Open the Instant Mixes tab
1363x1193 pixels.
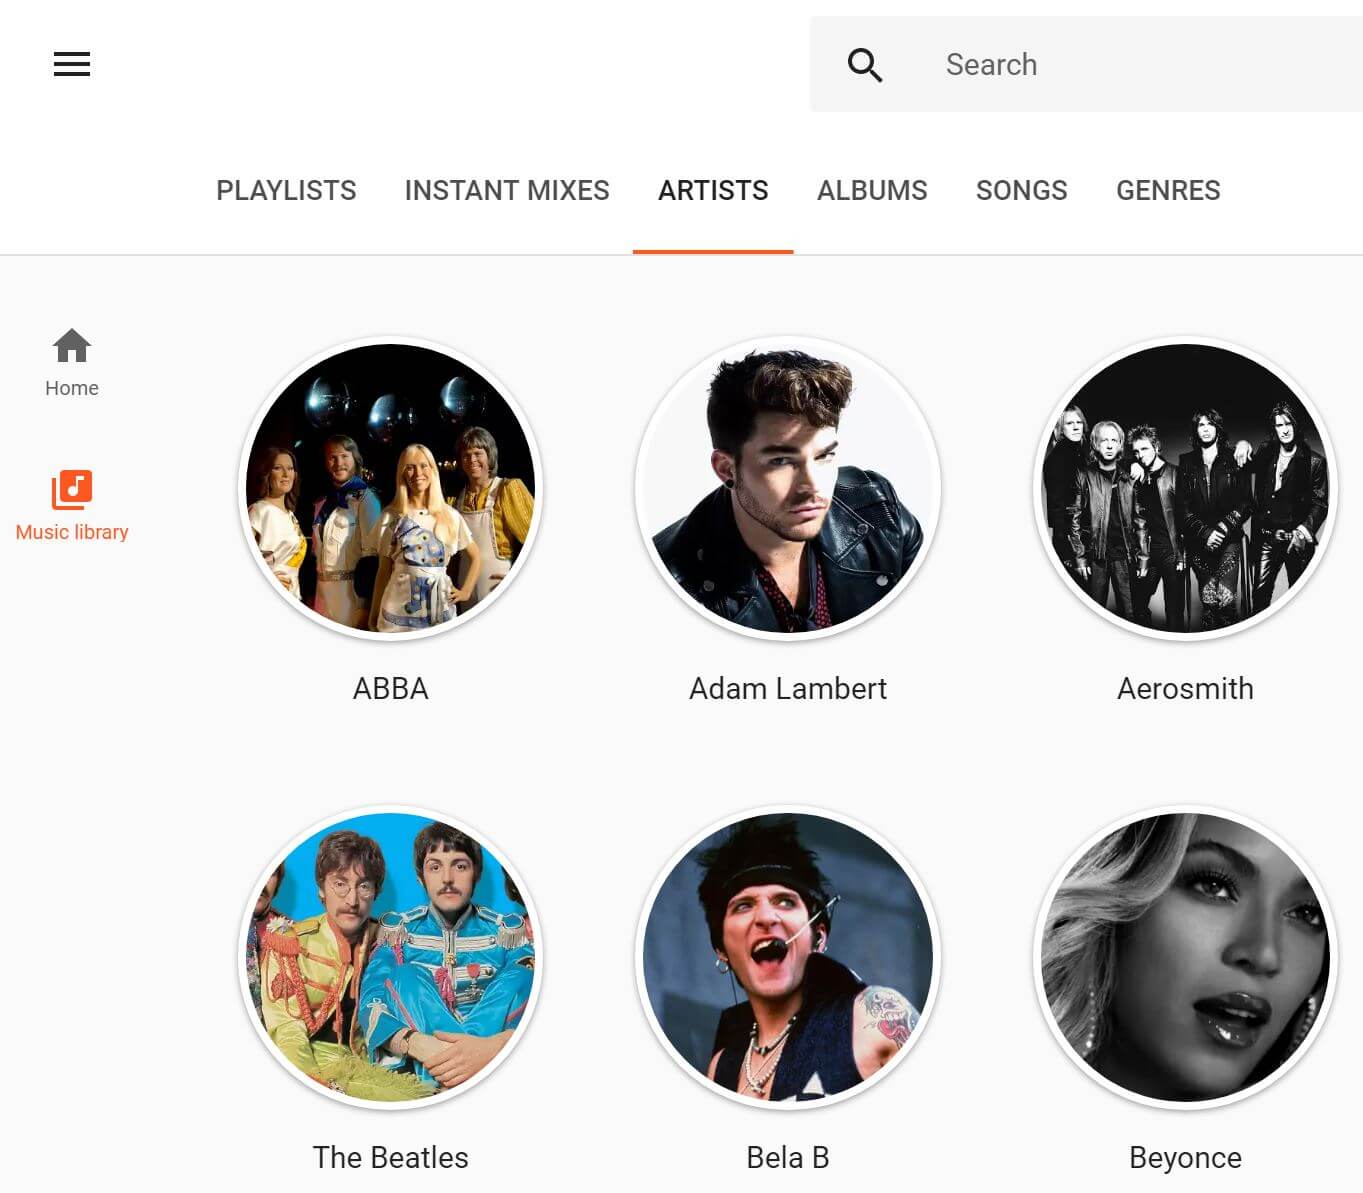coord(507,190)
